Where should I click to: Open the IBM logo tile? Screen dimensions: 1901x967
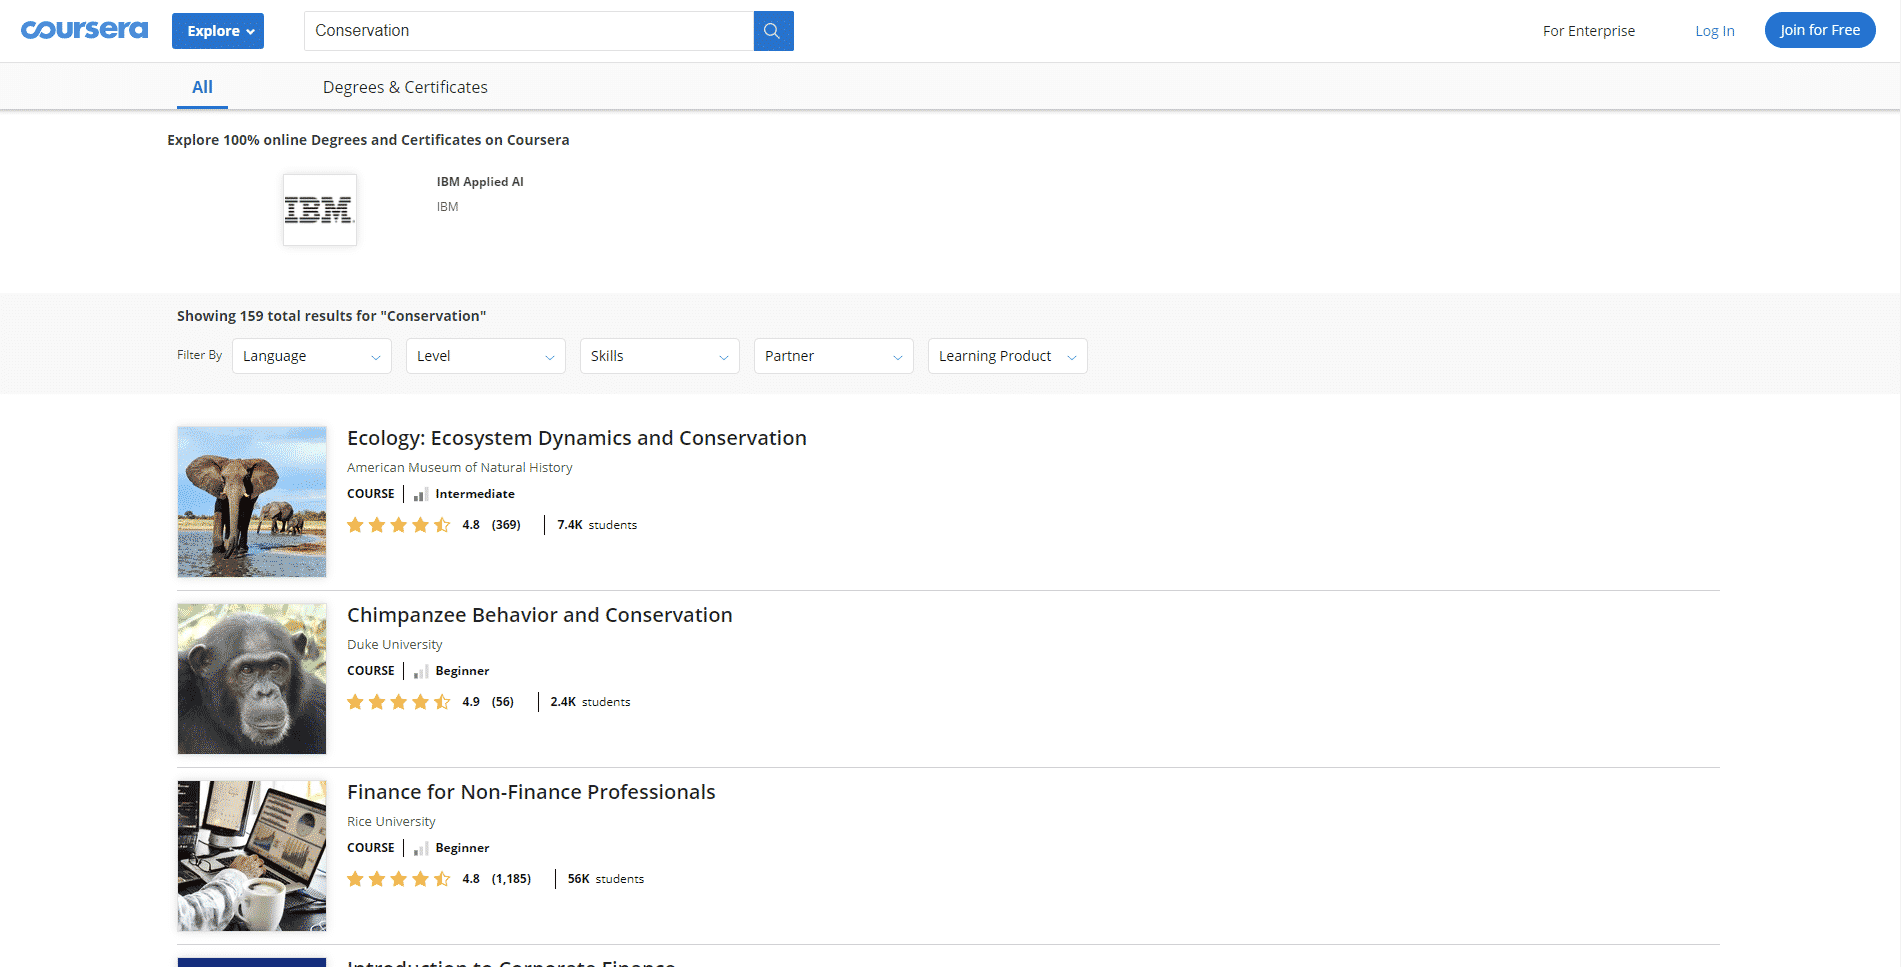[x=320, y=210]
